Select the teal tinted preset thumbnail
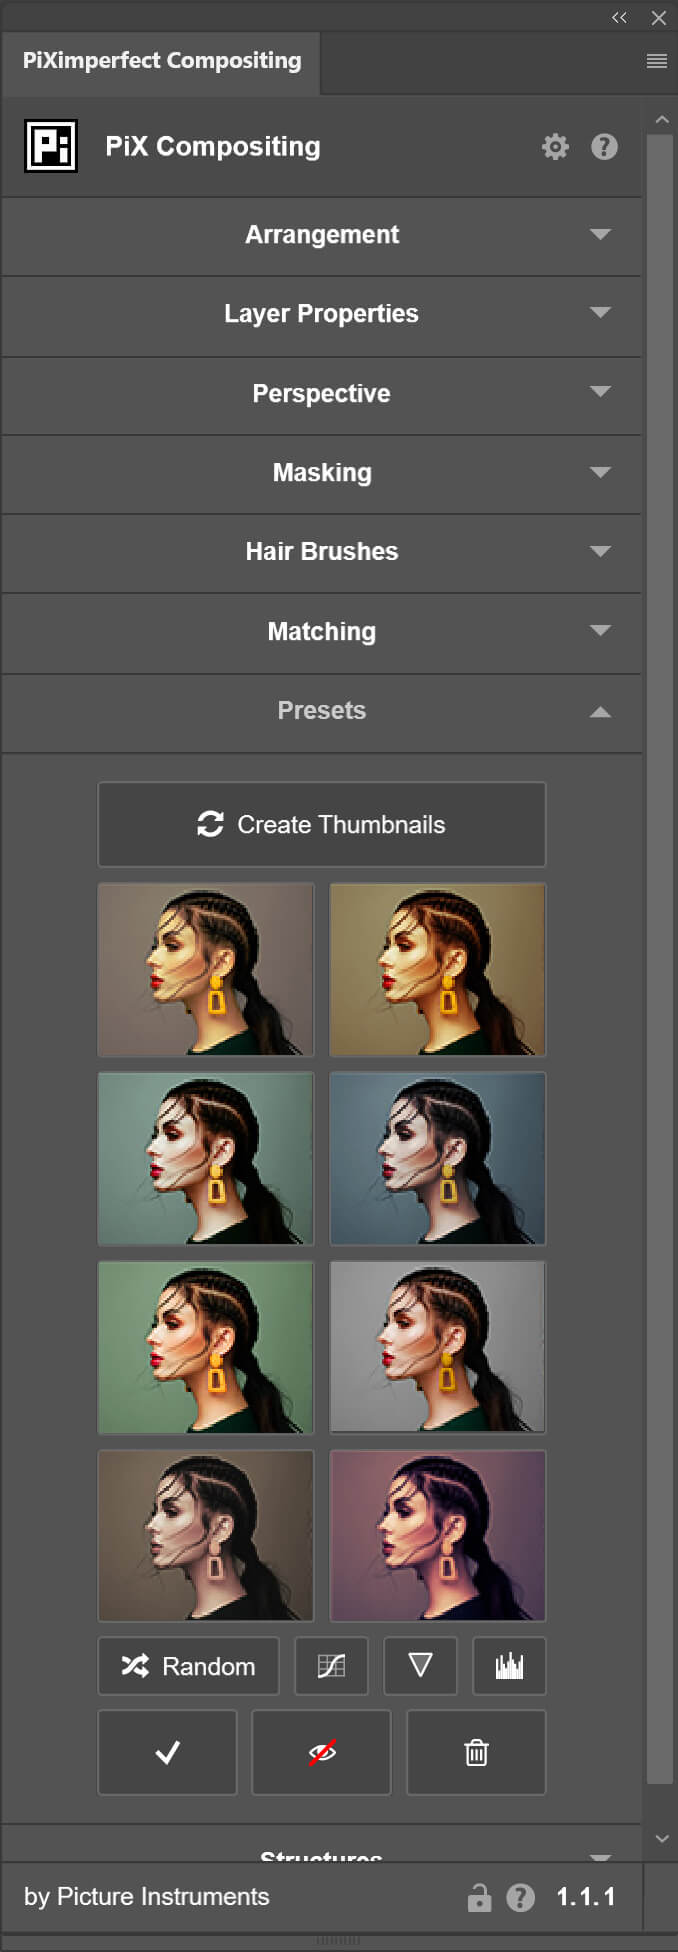 point(206,1158)
